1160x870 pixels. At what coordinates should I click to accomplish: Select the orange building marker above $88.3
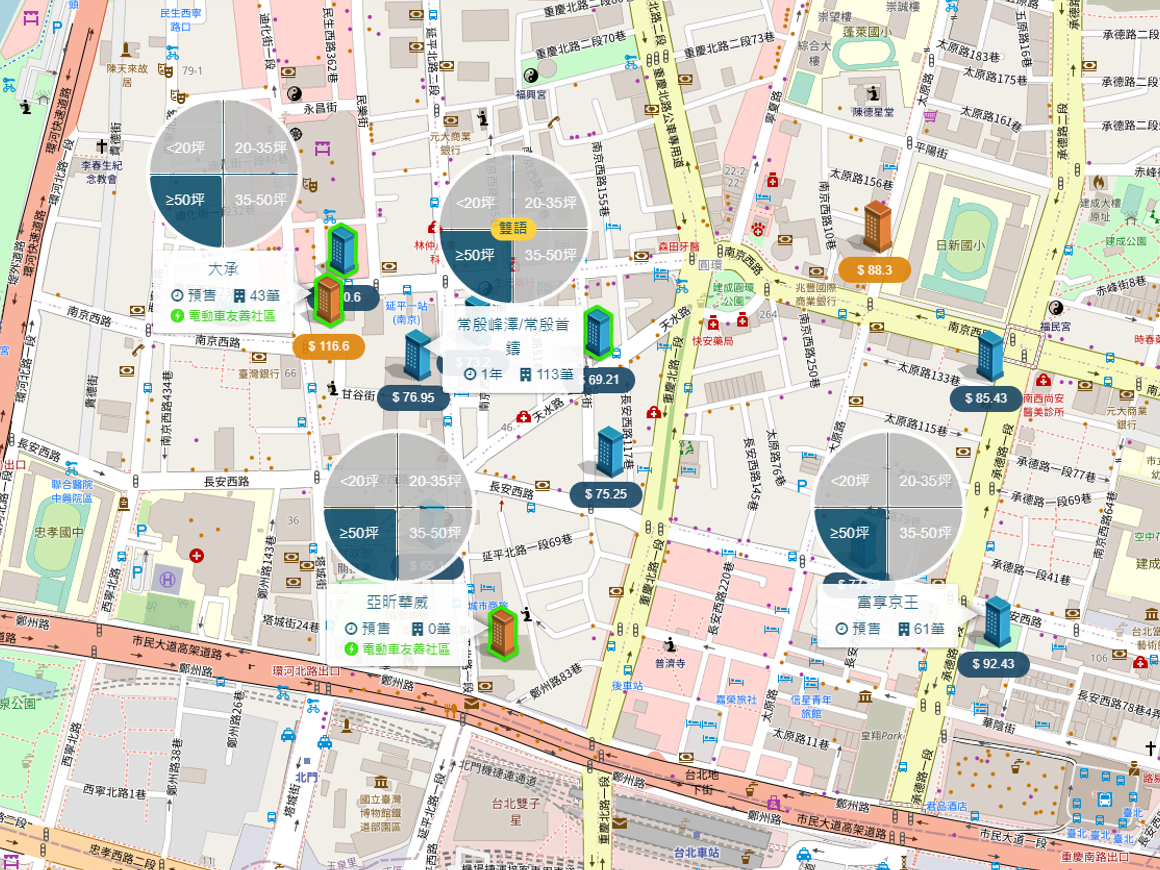click(x=877, y=226)
